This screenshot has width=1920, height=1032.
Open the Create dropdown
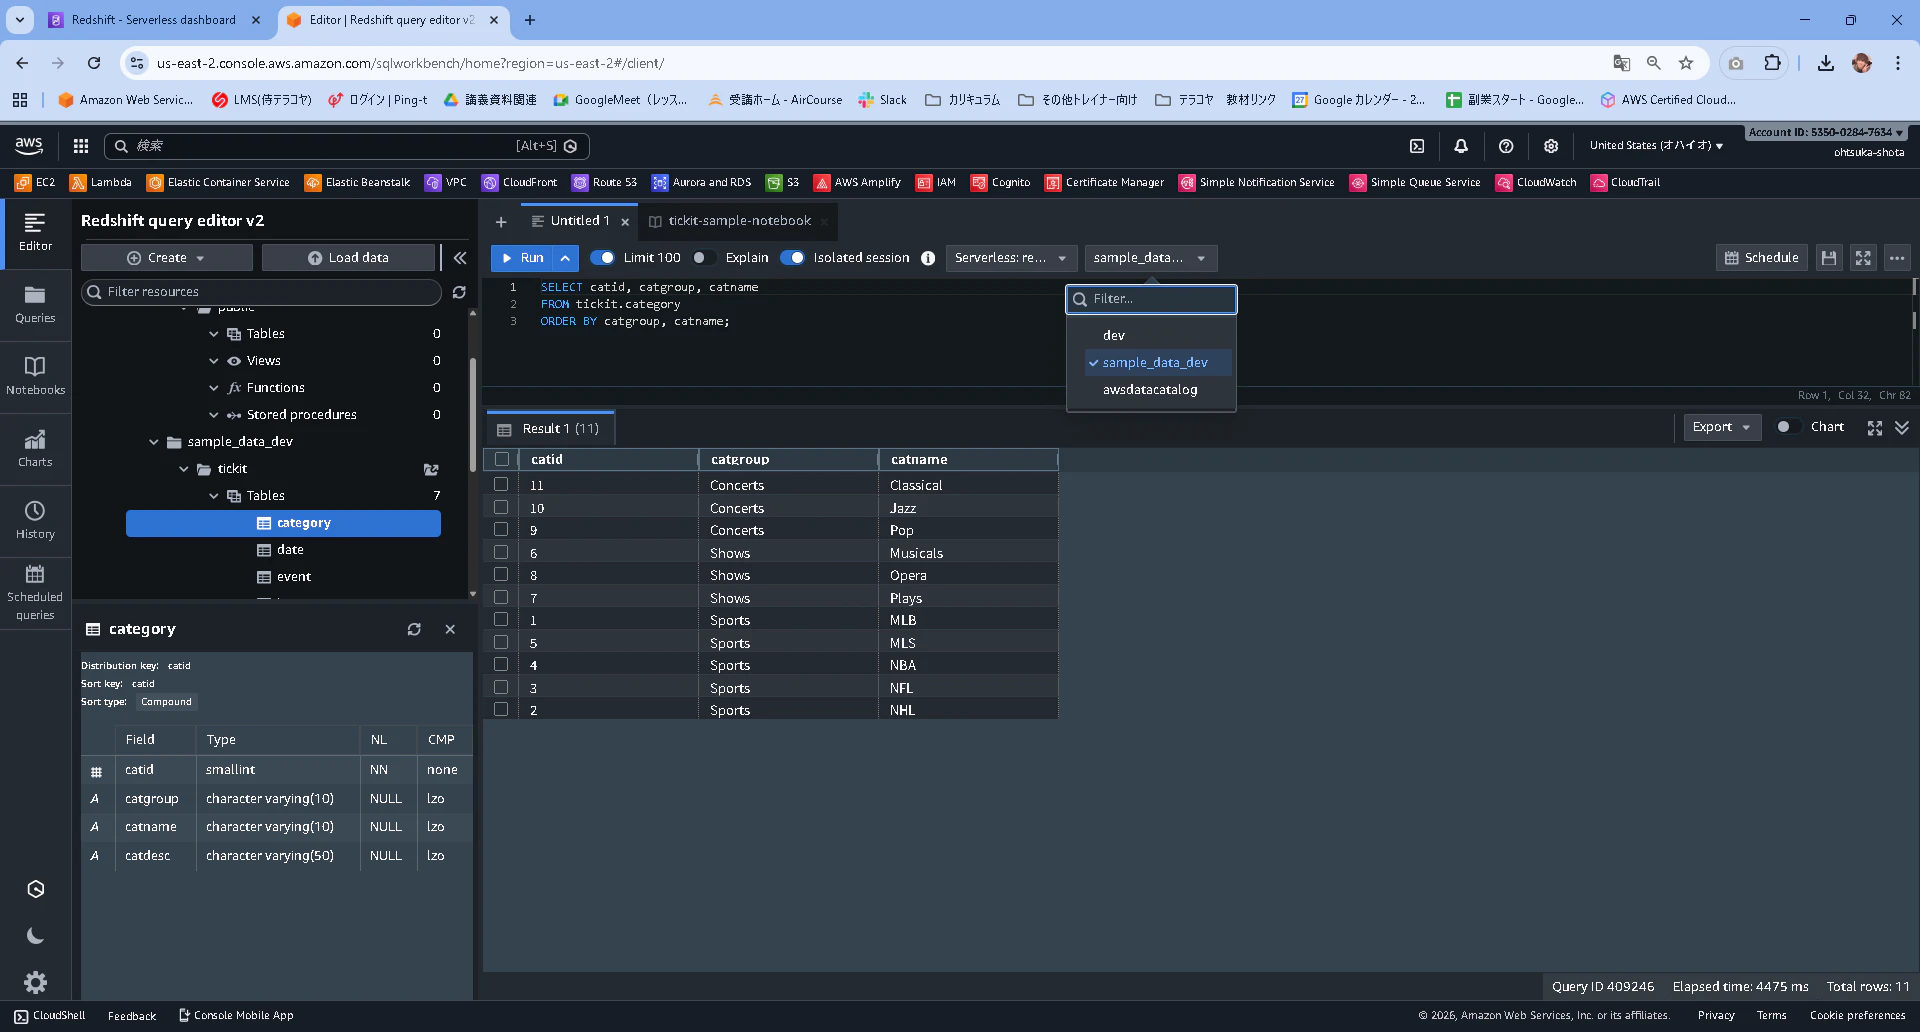[x=166, y=258]
